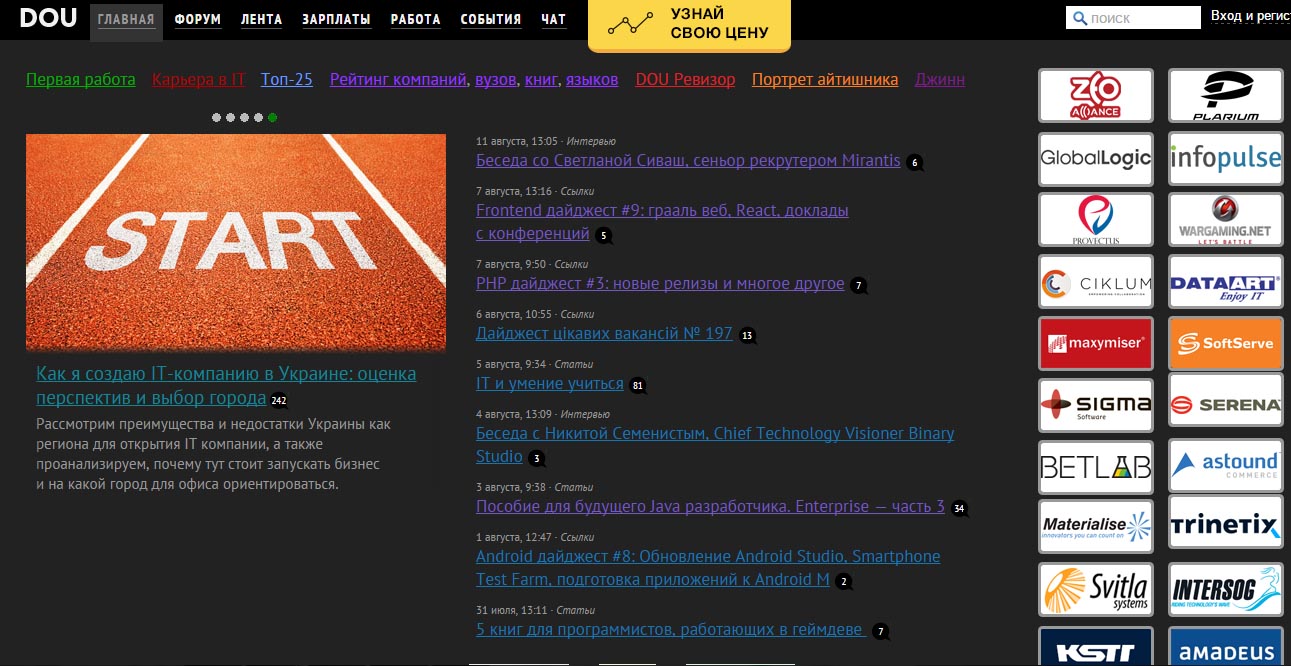Select the third carousel dot indicator
Image resolution: width=1291 pixels, height=666 pixels.
(x=244, y=117)
